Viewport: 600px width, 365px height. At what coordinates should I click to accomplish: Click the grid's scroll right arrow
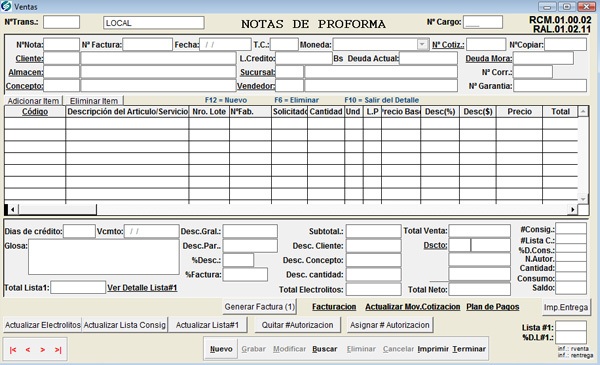(x=572, y=209)
